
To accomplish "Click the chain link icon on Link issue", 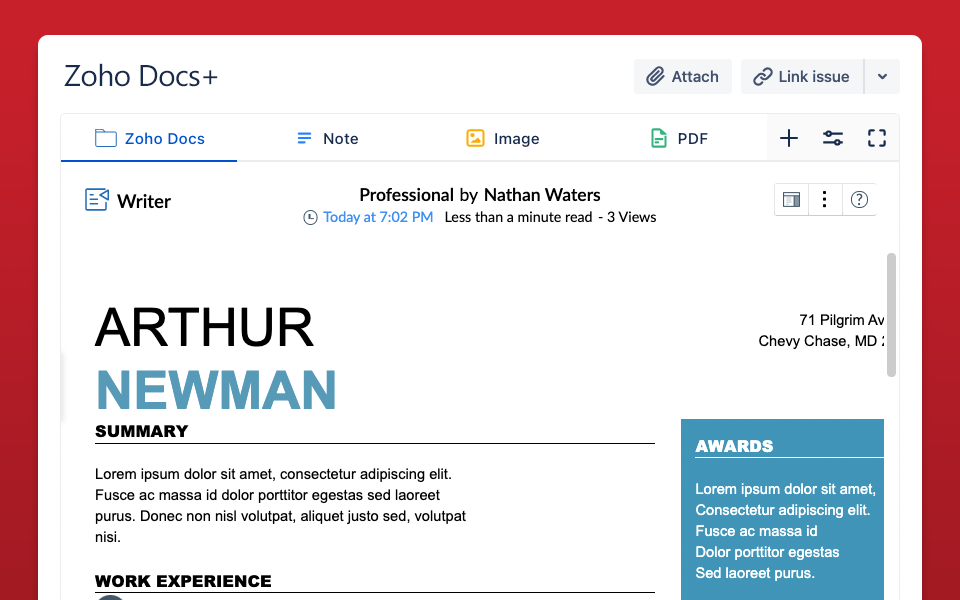I will (762, 77).
